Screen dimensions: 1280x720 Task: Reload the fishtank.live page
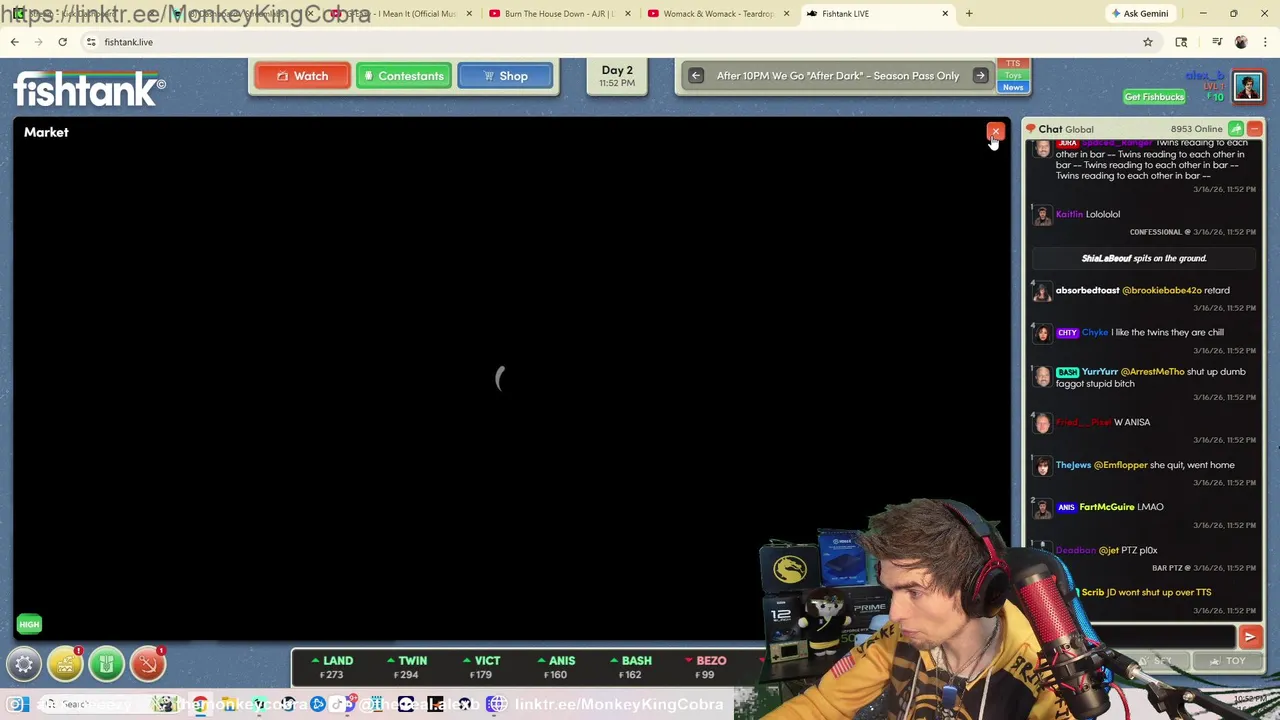click(x=62, y=42)
